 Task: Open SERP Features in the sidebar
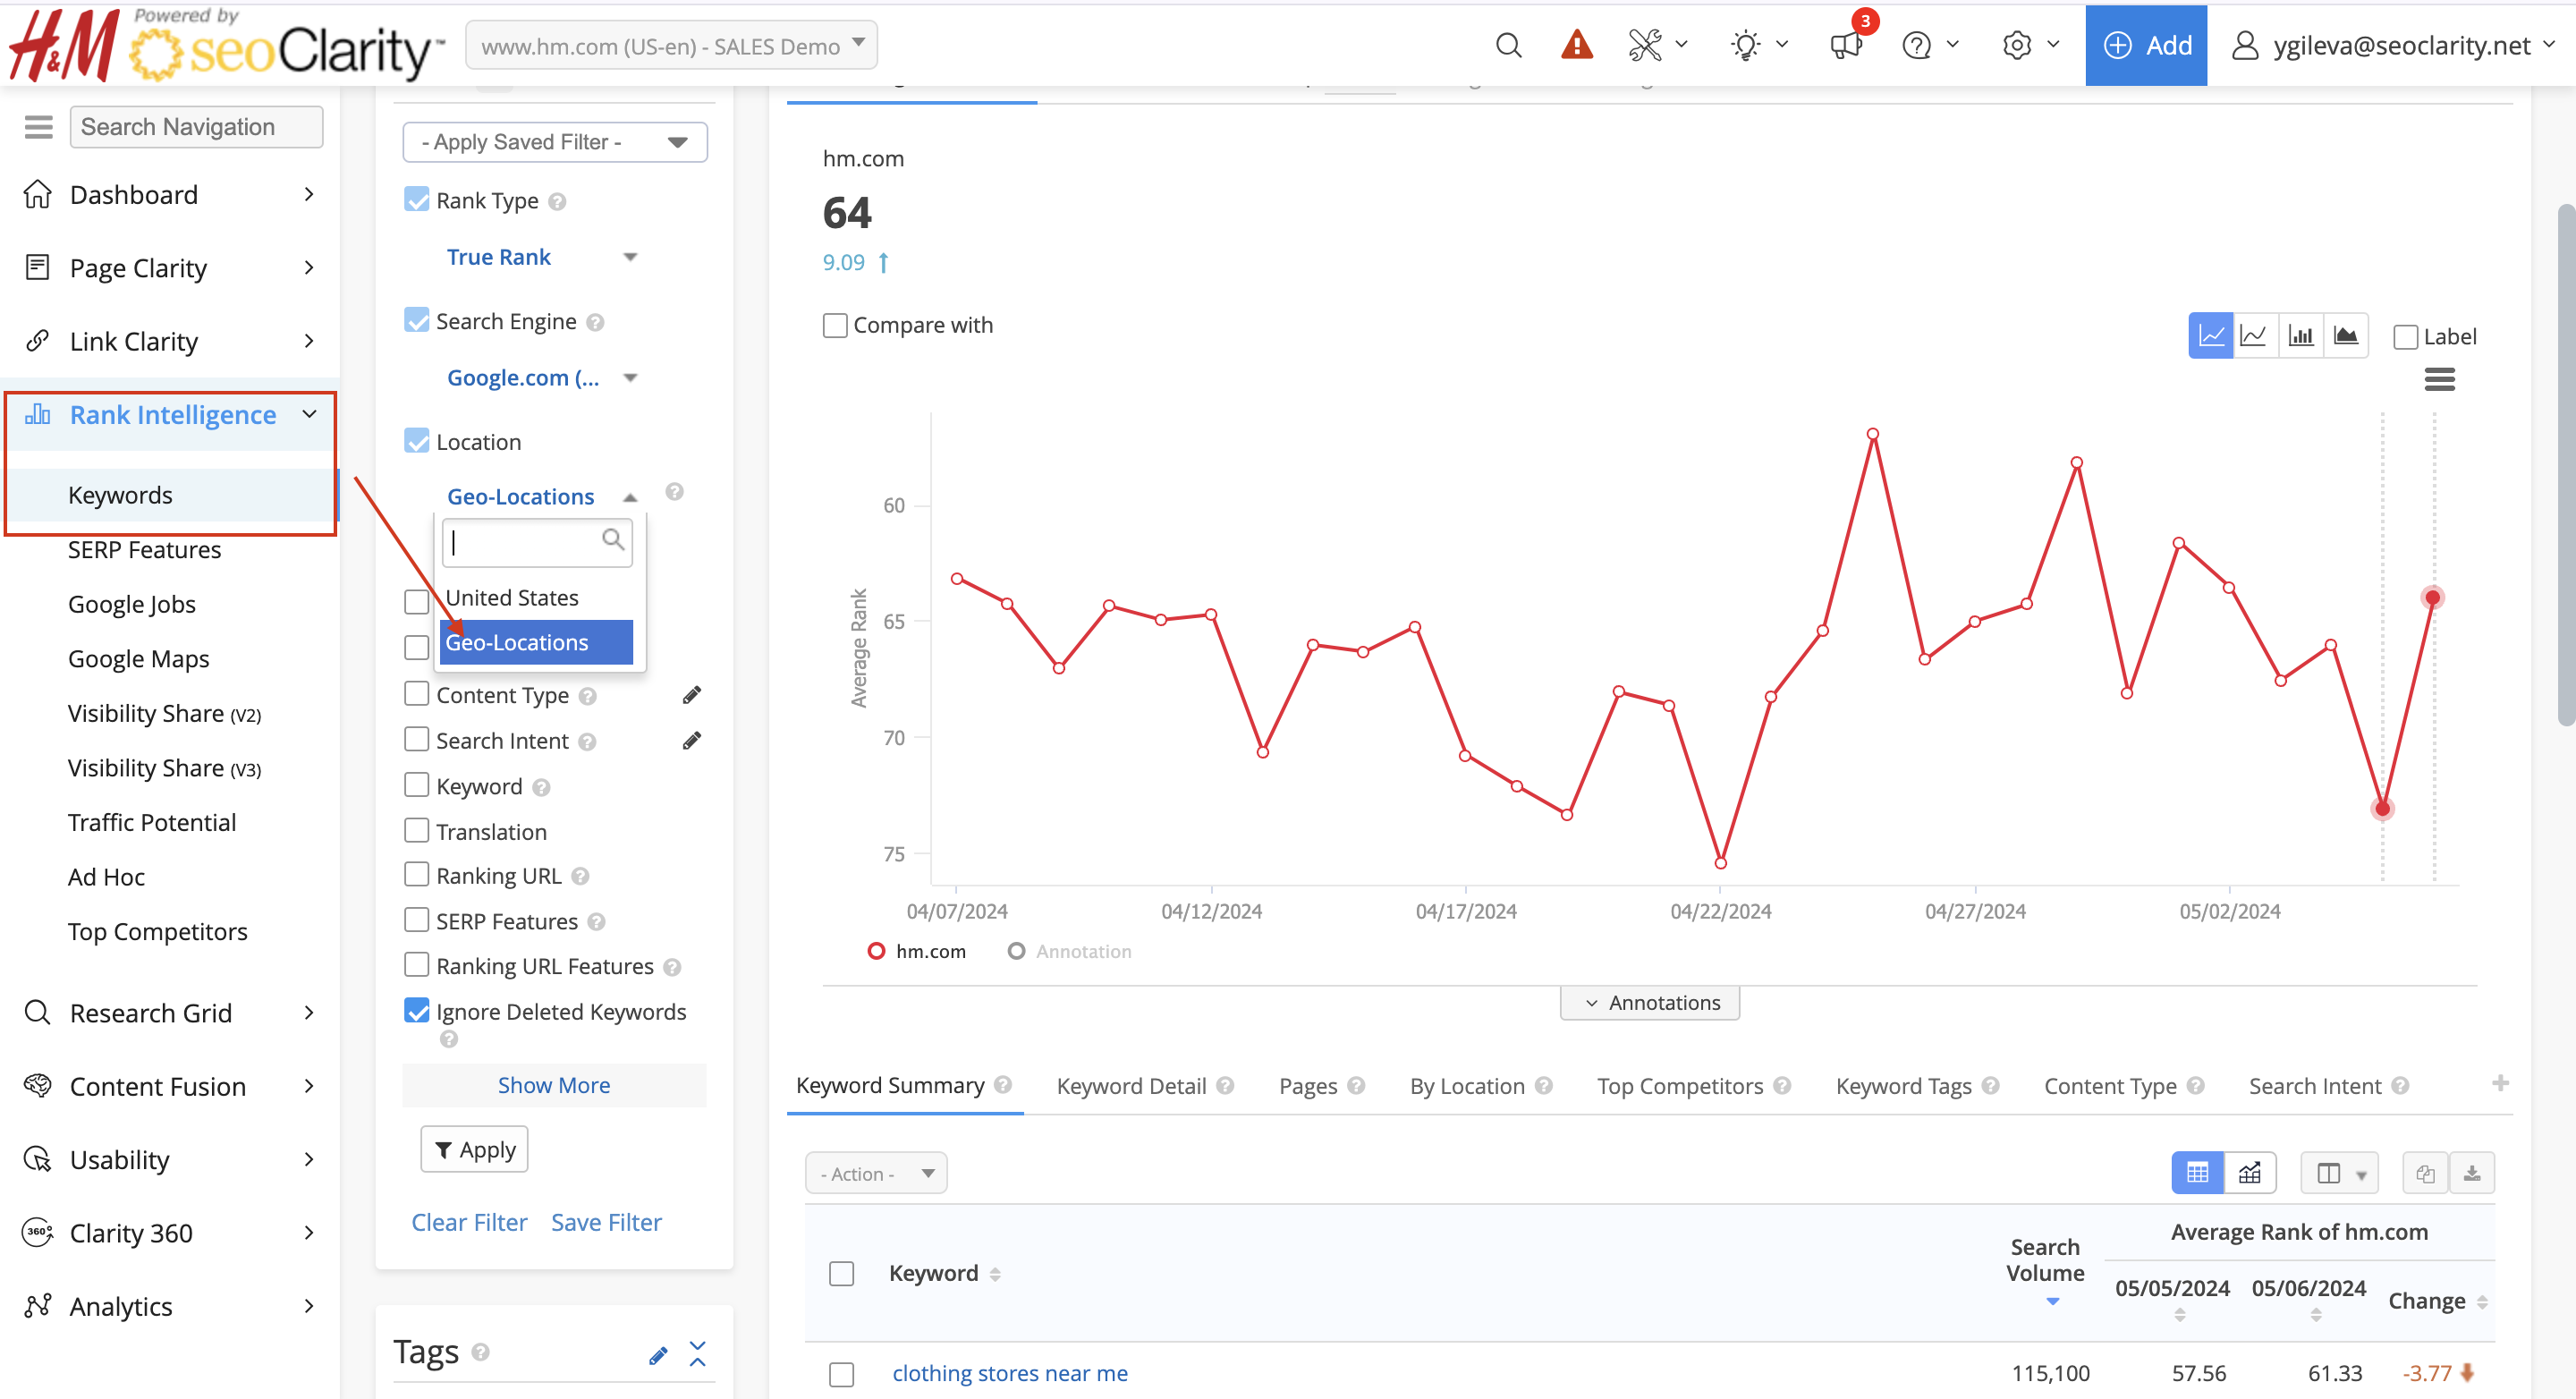(145, 549)
